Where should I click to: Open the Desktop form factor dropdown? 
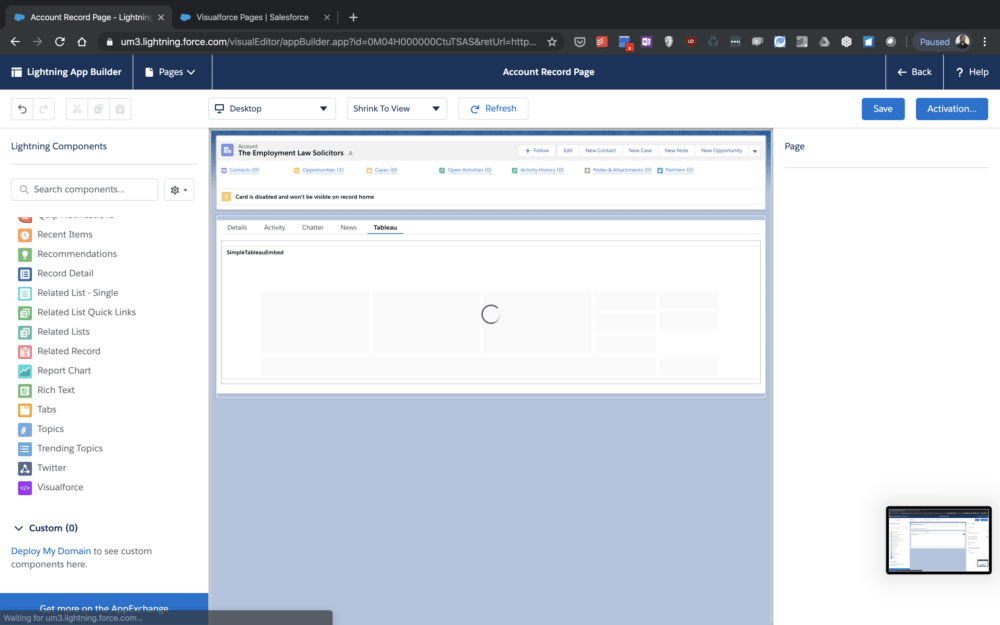272,109
